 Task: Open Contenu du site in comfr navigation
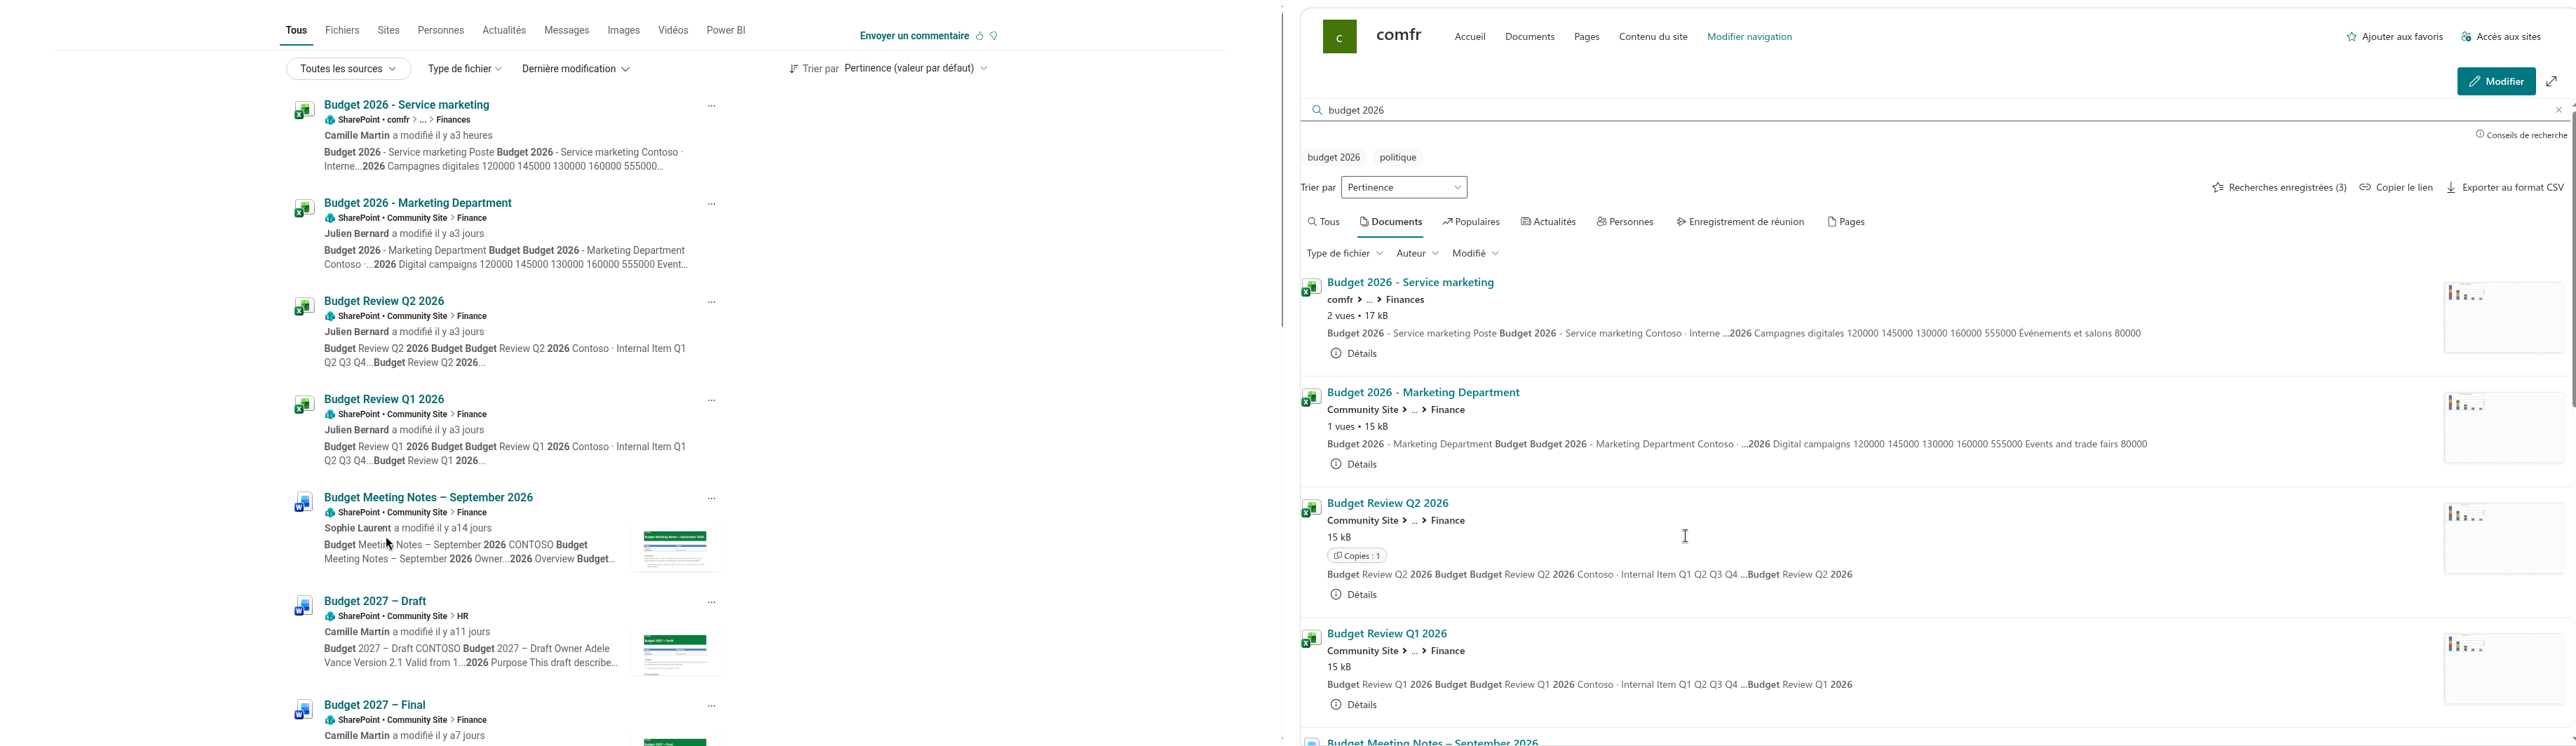coord(1653,37)
